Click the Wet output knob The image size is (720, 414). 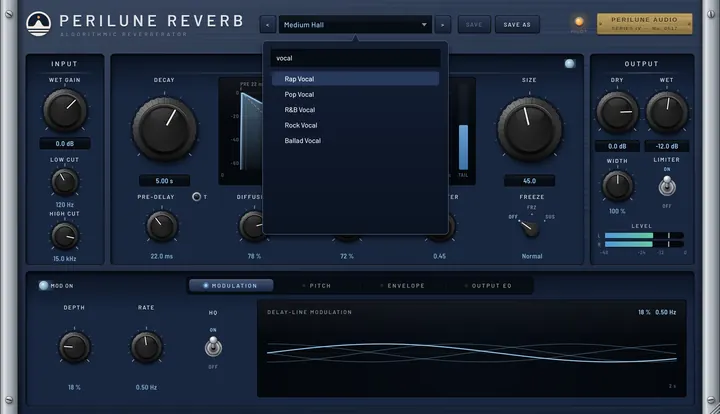[x=667, y=112]
